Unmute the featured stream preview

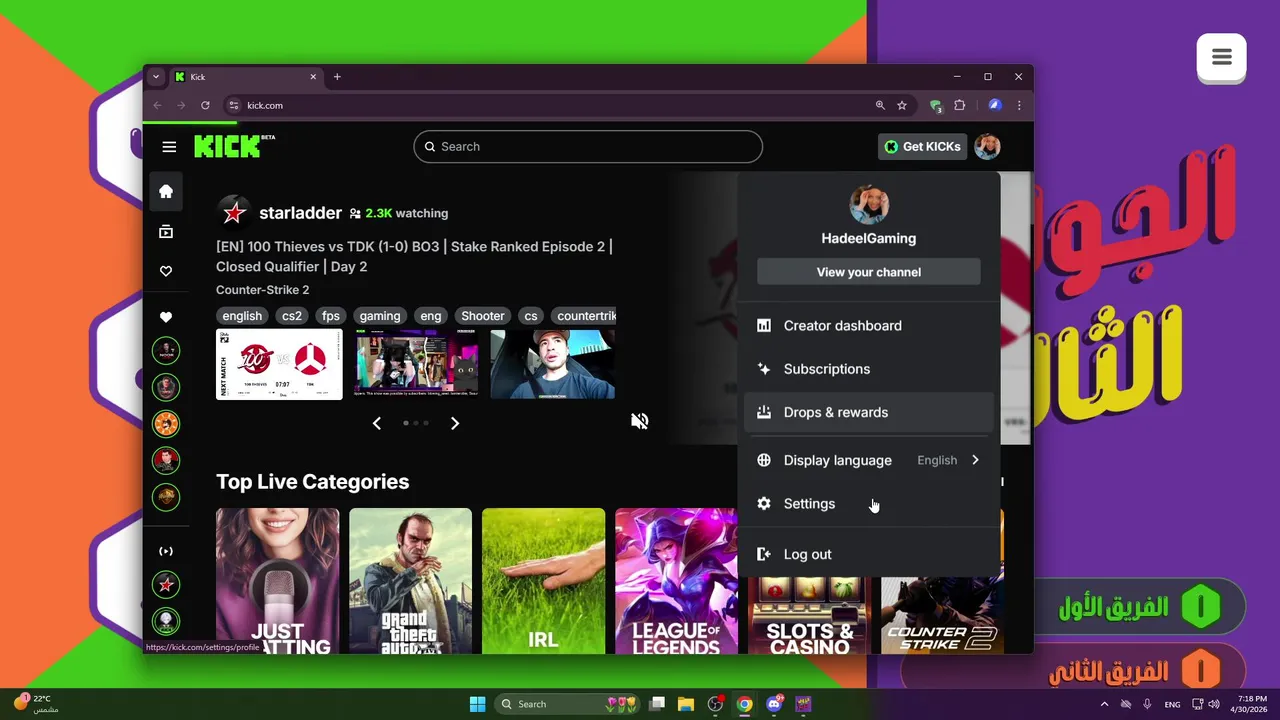[640, 421]
